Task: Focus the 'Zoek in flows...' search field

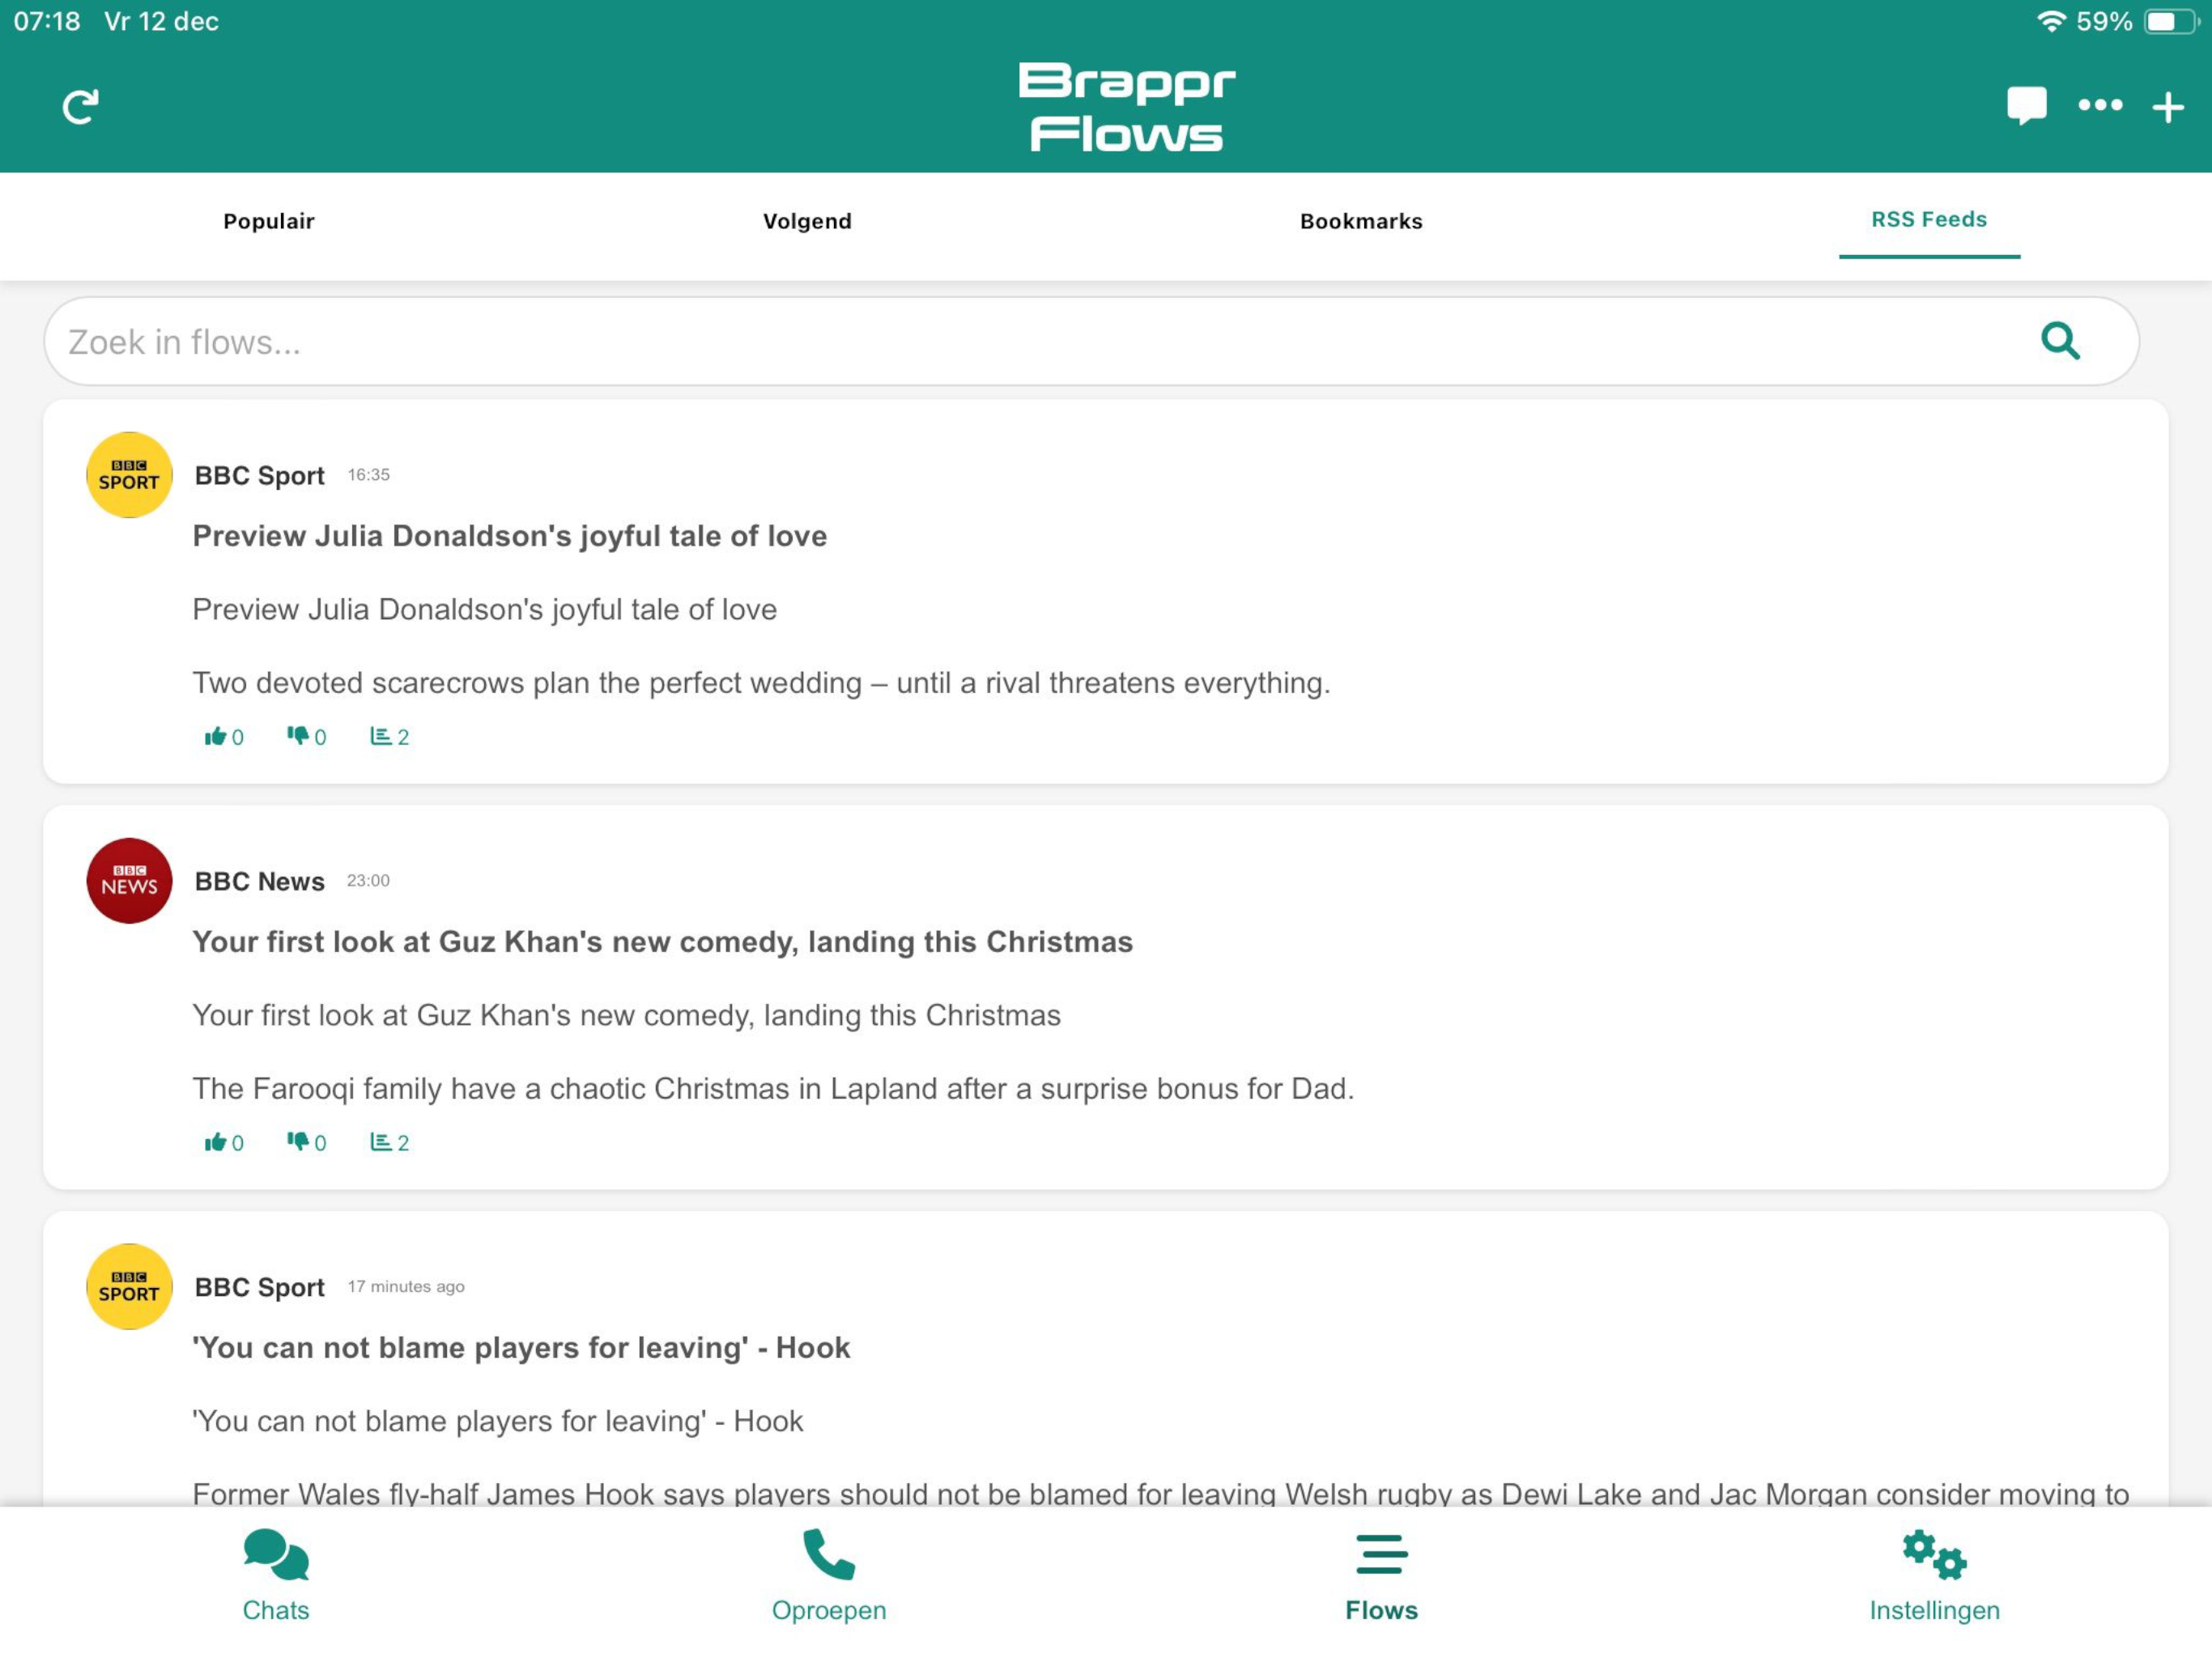Action: [x=1091, y=341]
